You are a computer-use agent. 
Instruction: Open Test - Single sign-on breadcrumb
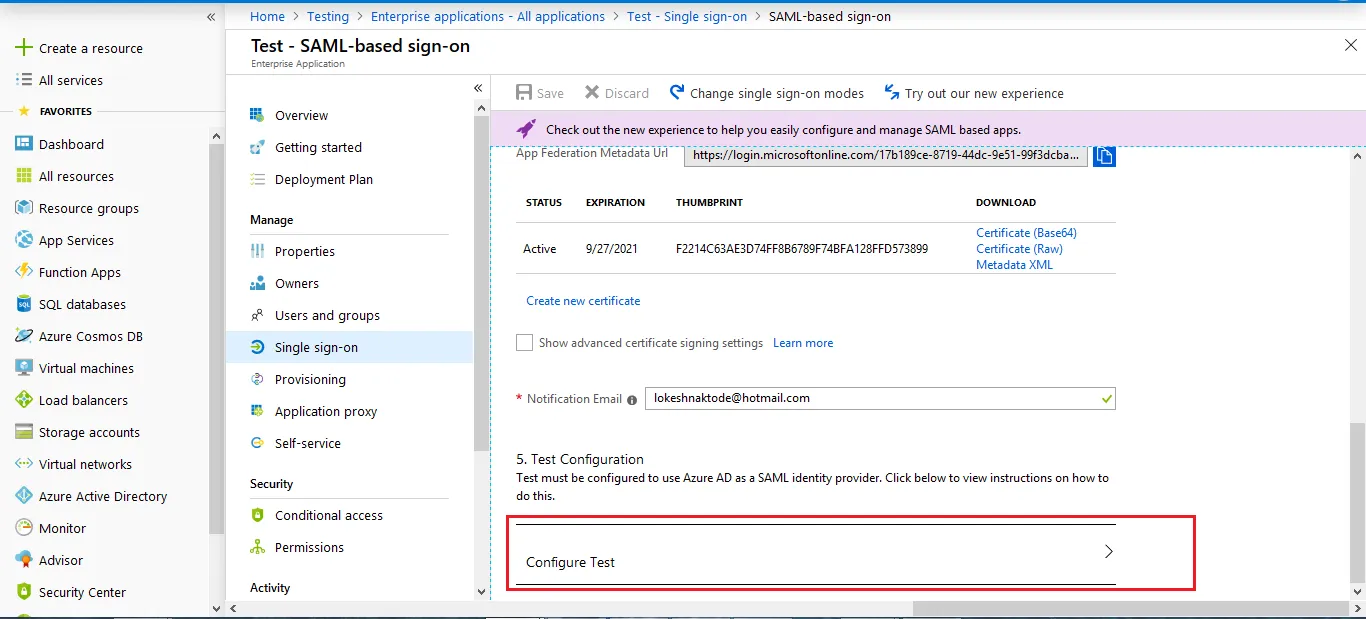(687, 16)
